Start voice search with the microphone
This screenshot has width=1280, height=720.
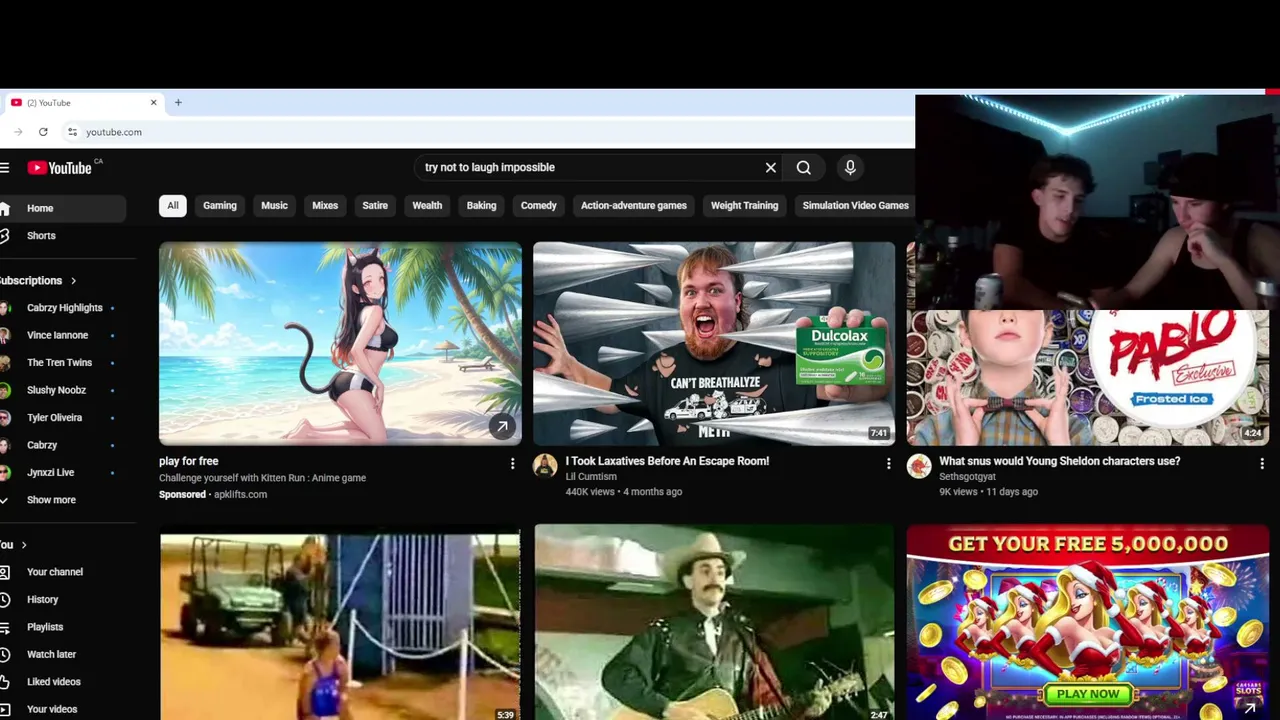click(x=850, y=168)
